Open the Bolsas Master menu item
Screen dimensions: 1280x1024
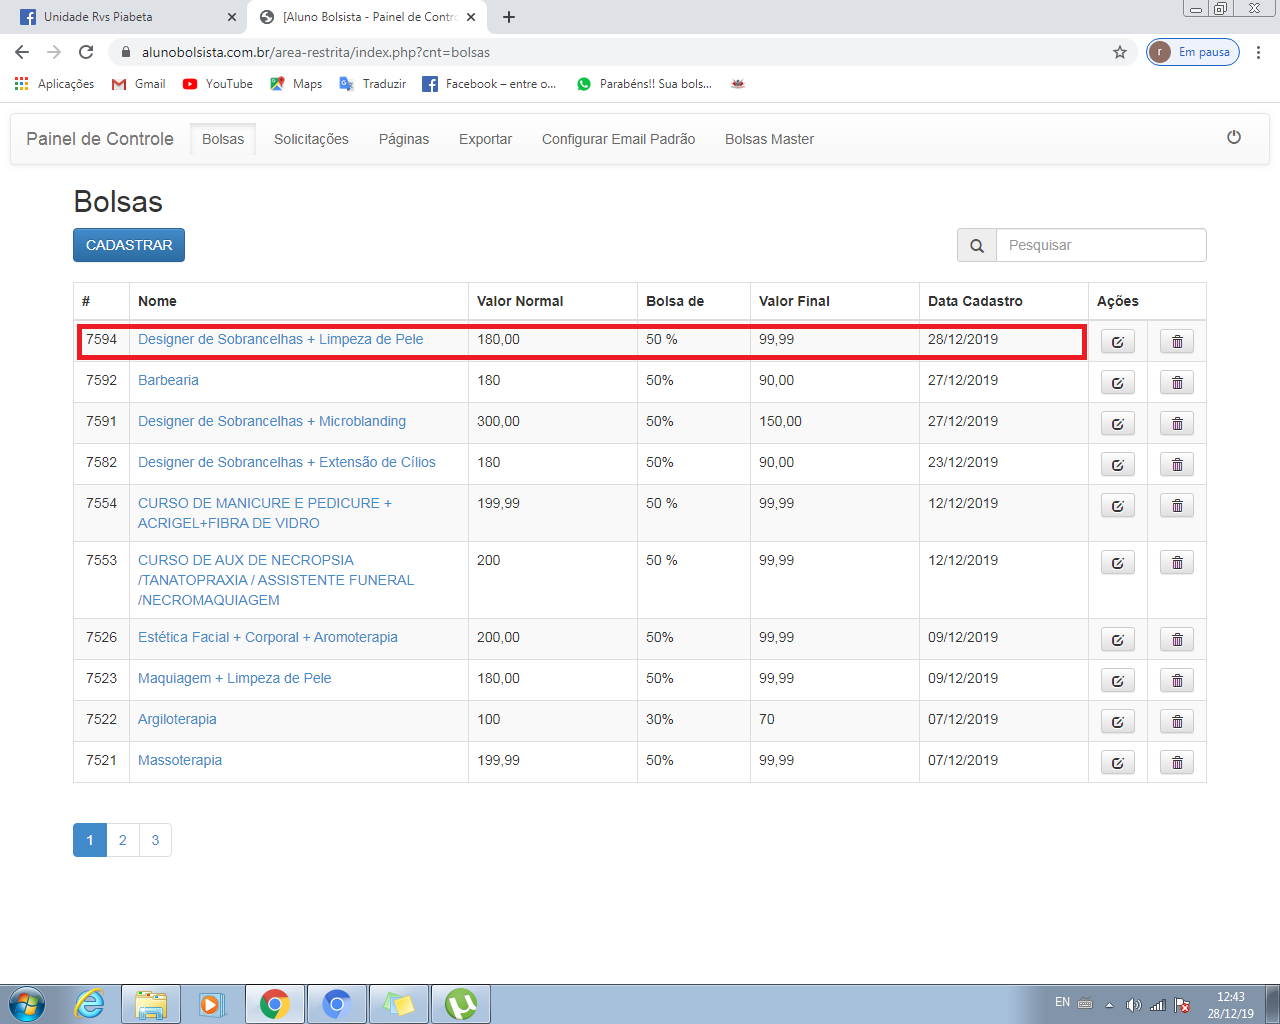[769, 139]
